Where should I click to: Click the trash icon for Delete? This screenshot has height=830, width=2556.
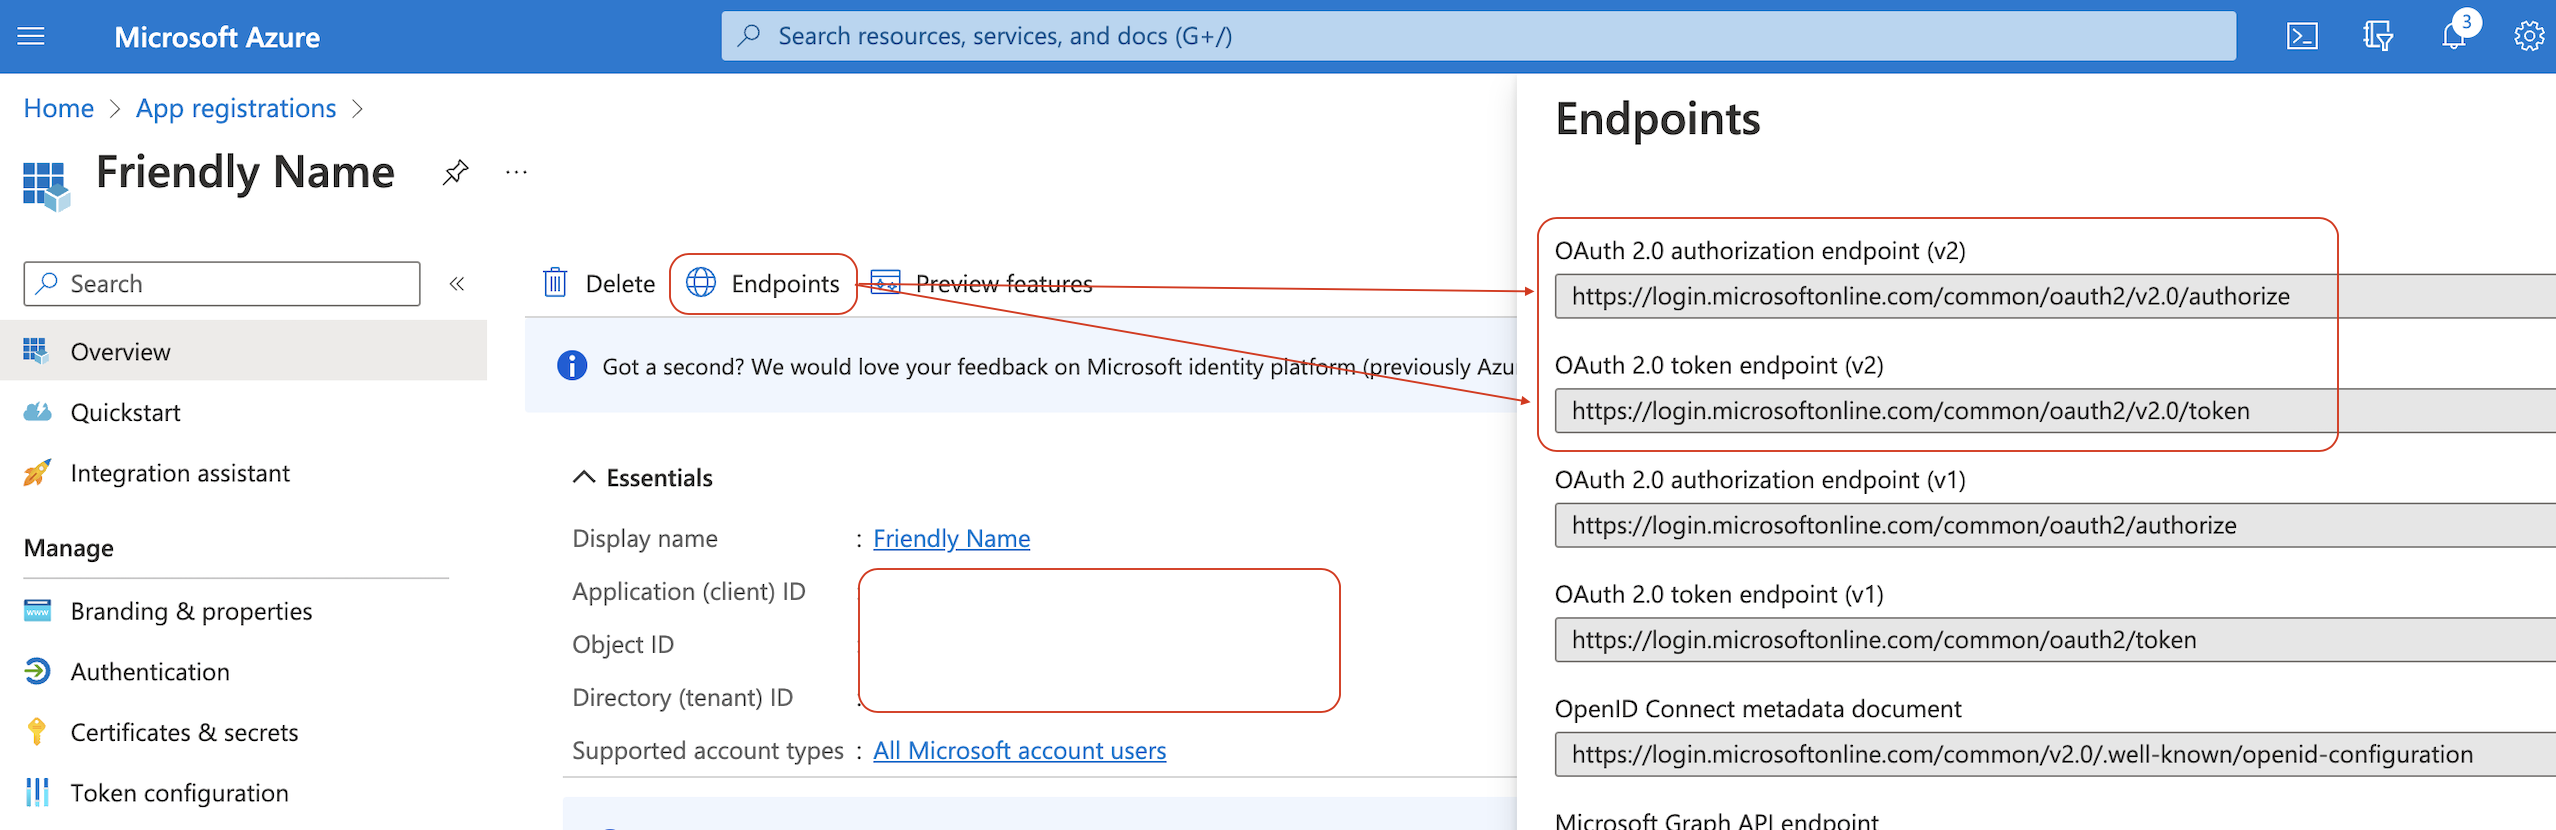[x=555, y=283]
